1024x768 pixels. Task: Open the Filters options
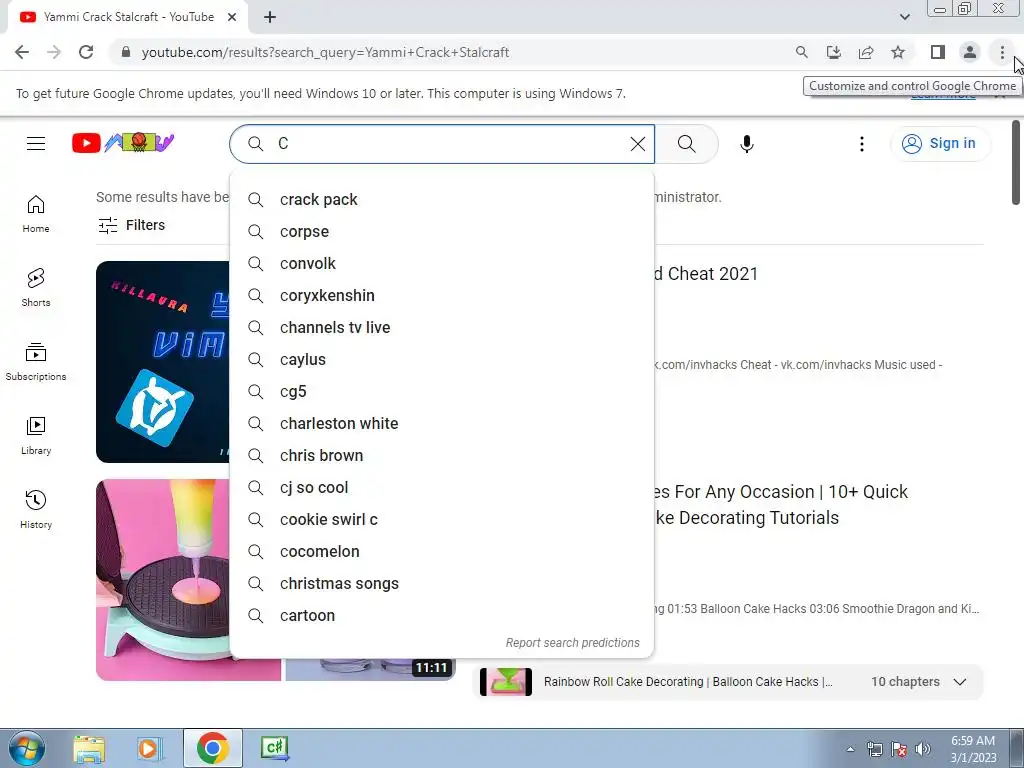tap(131, 225)
